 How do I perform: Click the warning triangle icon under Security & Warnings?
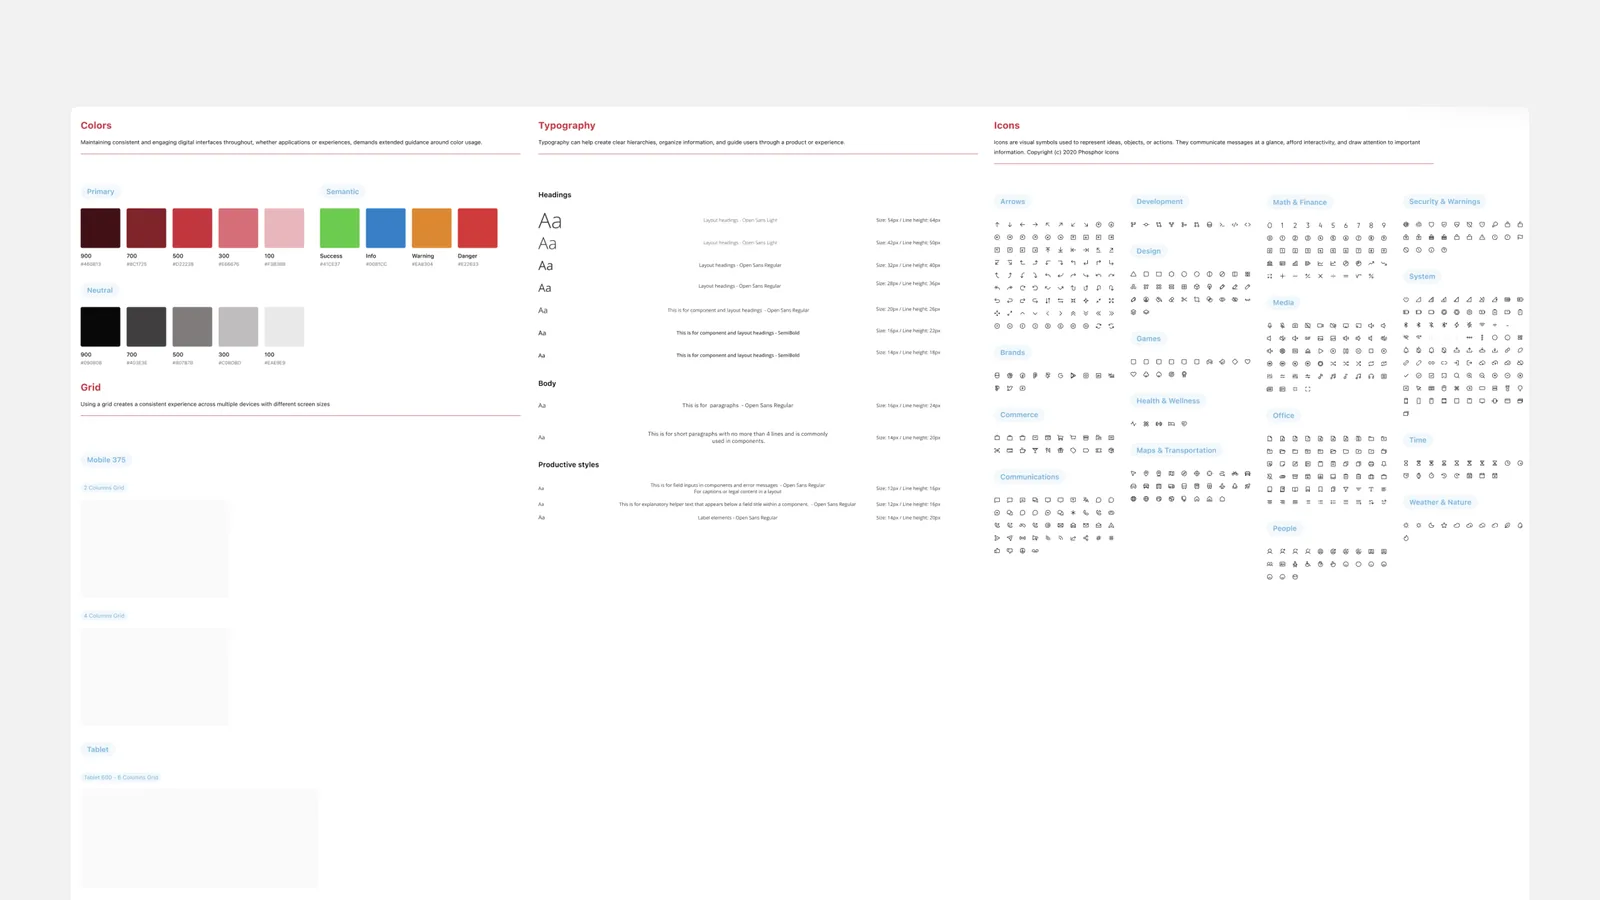(1482, 237)
